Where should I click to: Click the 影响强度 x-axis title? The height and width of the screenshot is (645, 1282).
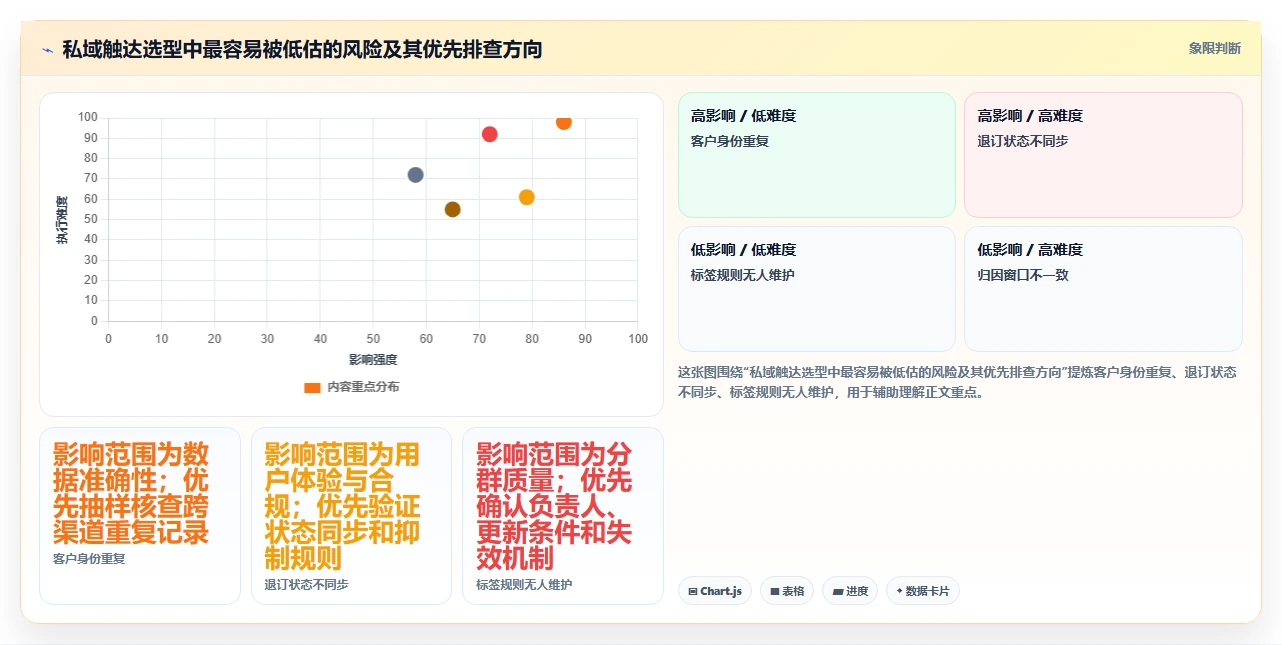point(373,360)
